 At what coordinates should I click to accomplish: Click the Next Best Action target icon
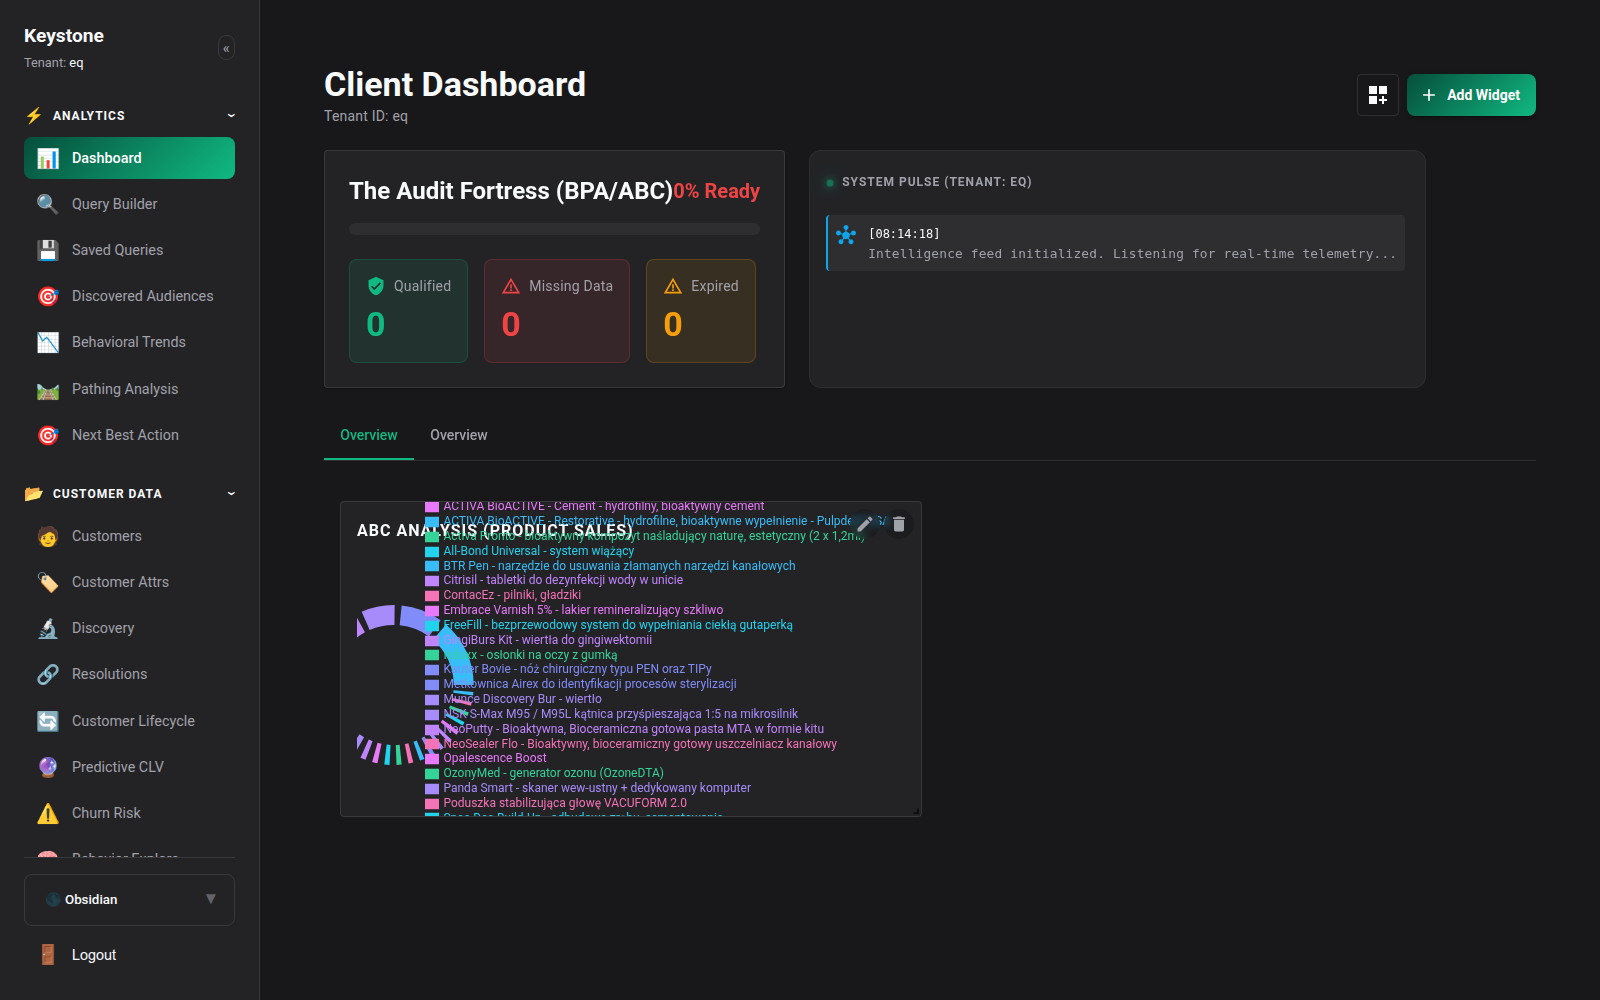48,435
